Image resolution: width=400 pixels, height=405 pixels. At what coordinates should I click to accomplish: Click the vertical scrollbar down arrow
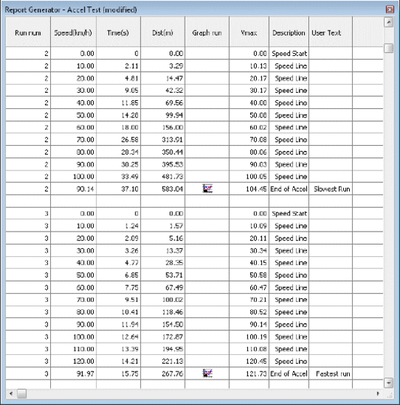(389, 383)
